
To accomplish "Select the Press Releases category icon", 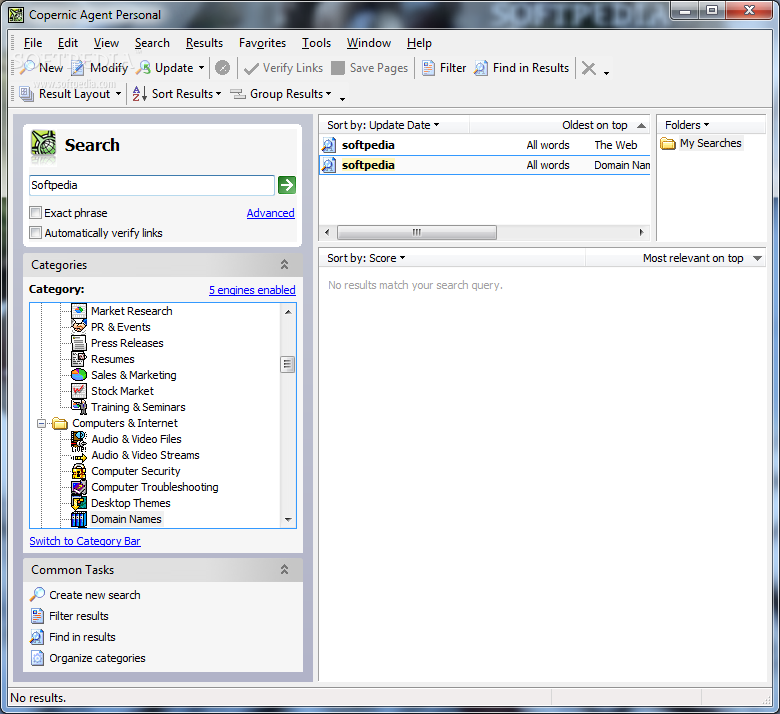I will tap(79, 343).
